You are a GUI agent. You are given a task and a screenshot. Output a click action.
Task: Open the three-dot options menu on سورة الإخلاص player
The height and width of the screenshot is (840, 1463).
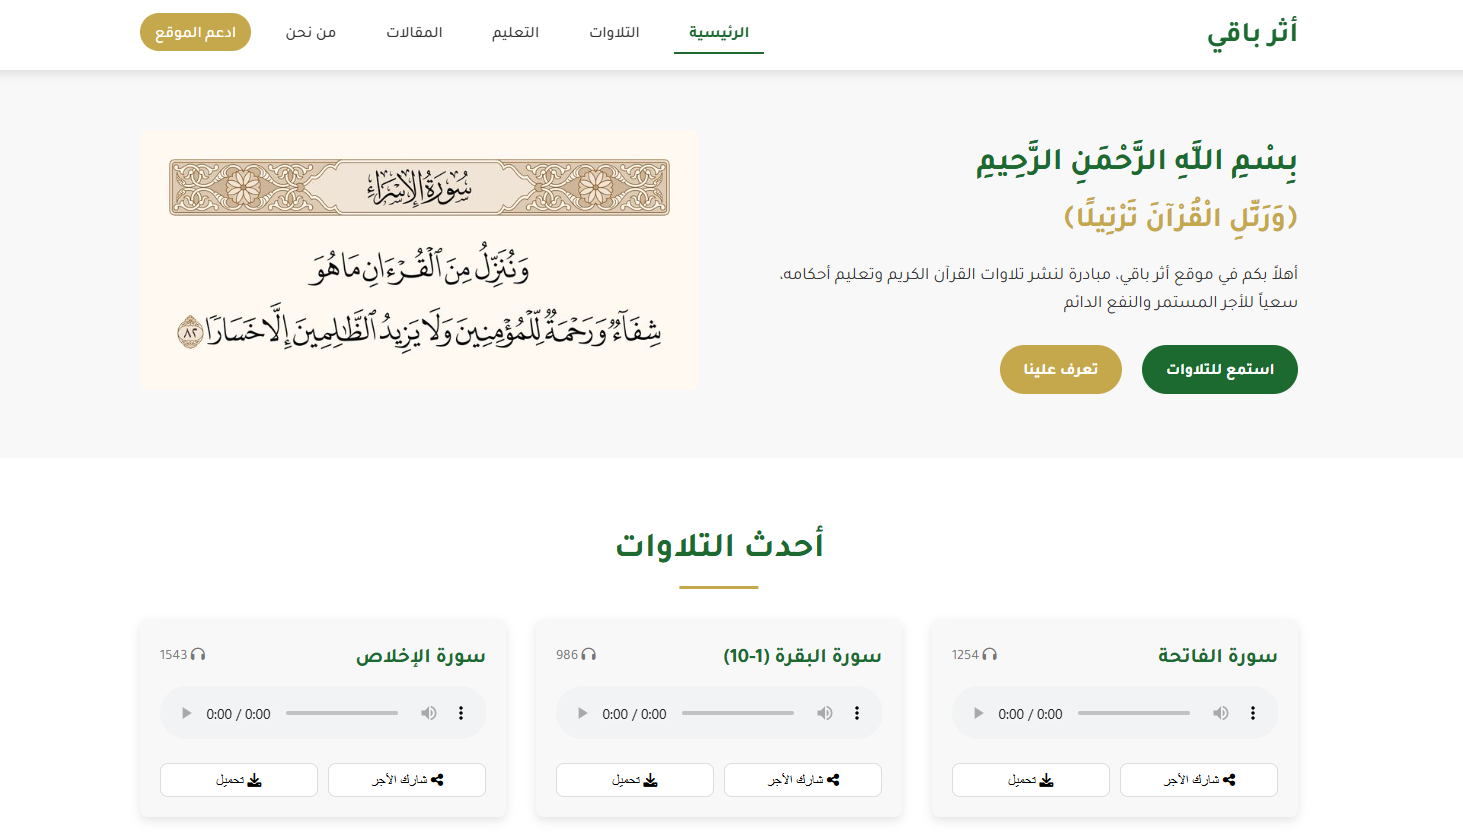click(460, 713)
